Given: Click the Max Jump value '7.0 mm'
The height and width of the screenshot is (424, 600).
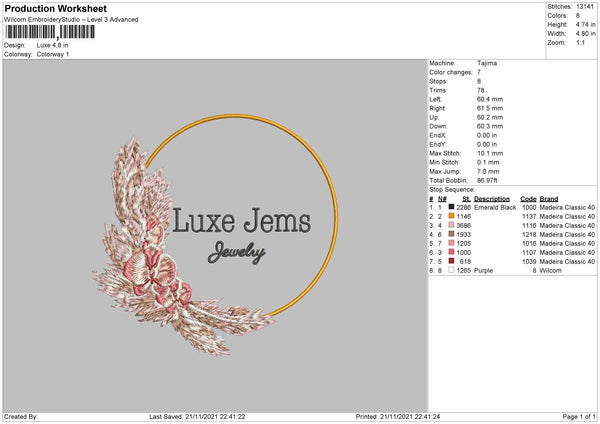Looking at the screenshot, I should (x=488, y=171).
